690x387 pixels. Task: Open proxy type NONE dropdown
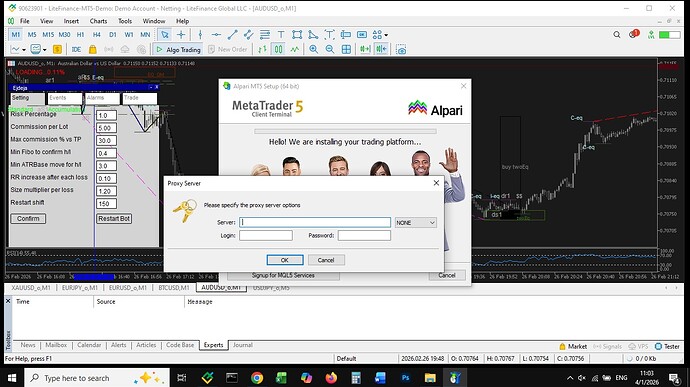coord(415,222)
